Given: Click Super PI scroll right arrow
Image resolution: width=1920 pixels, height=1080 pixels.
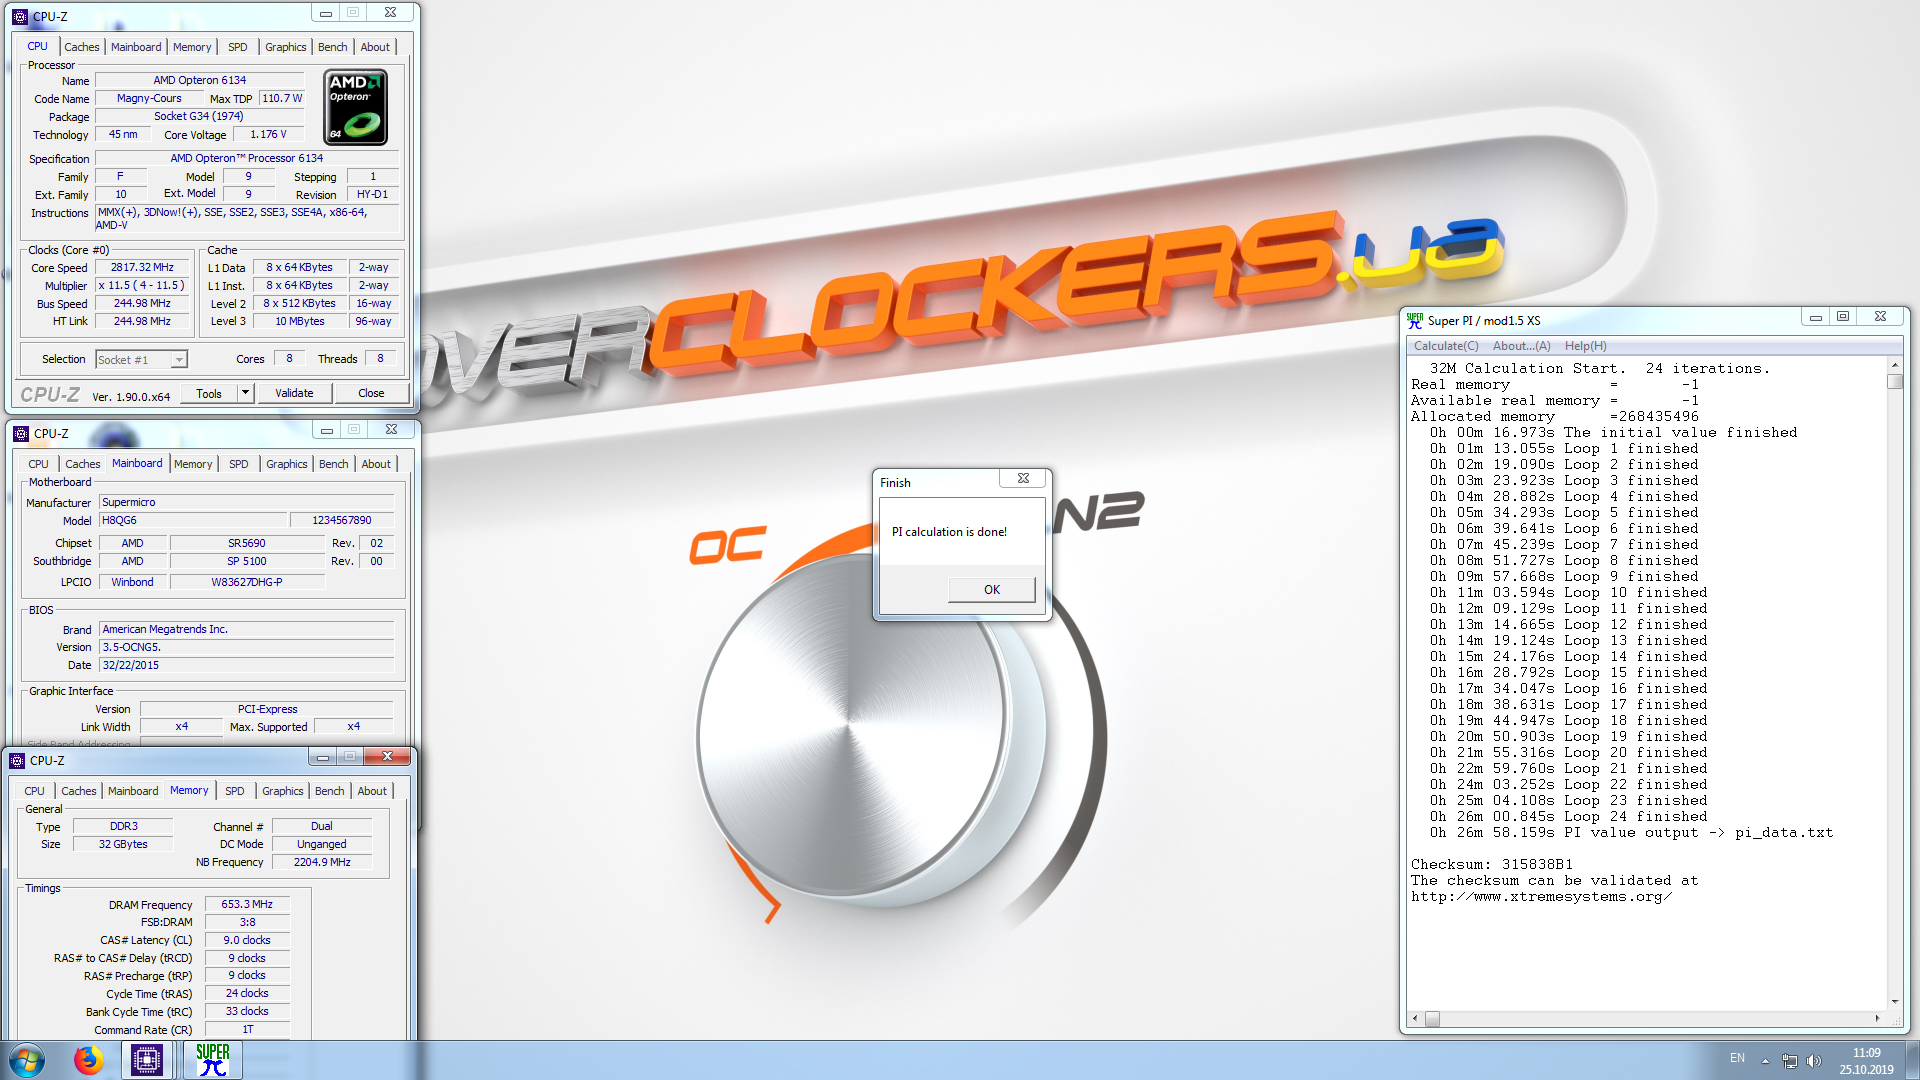Looking at the screenshot, I should pyautogui.click(x=1877, y=1018).
